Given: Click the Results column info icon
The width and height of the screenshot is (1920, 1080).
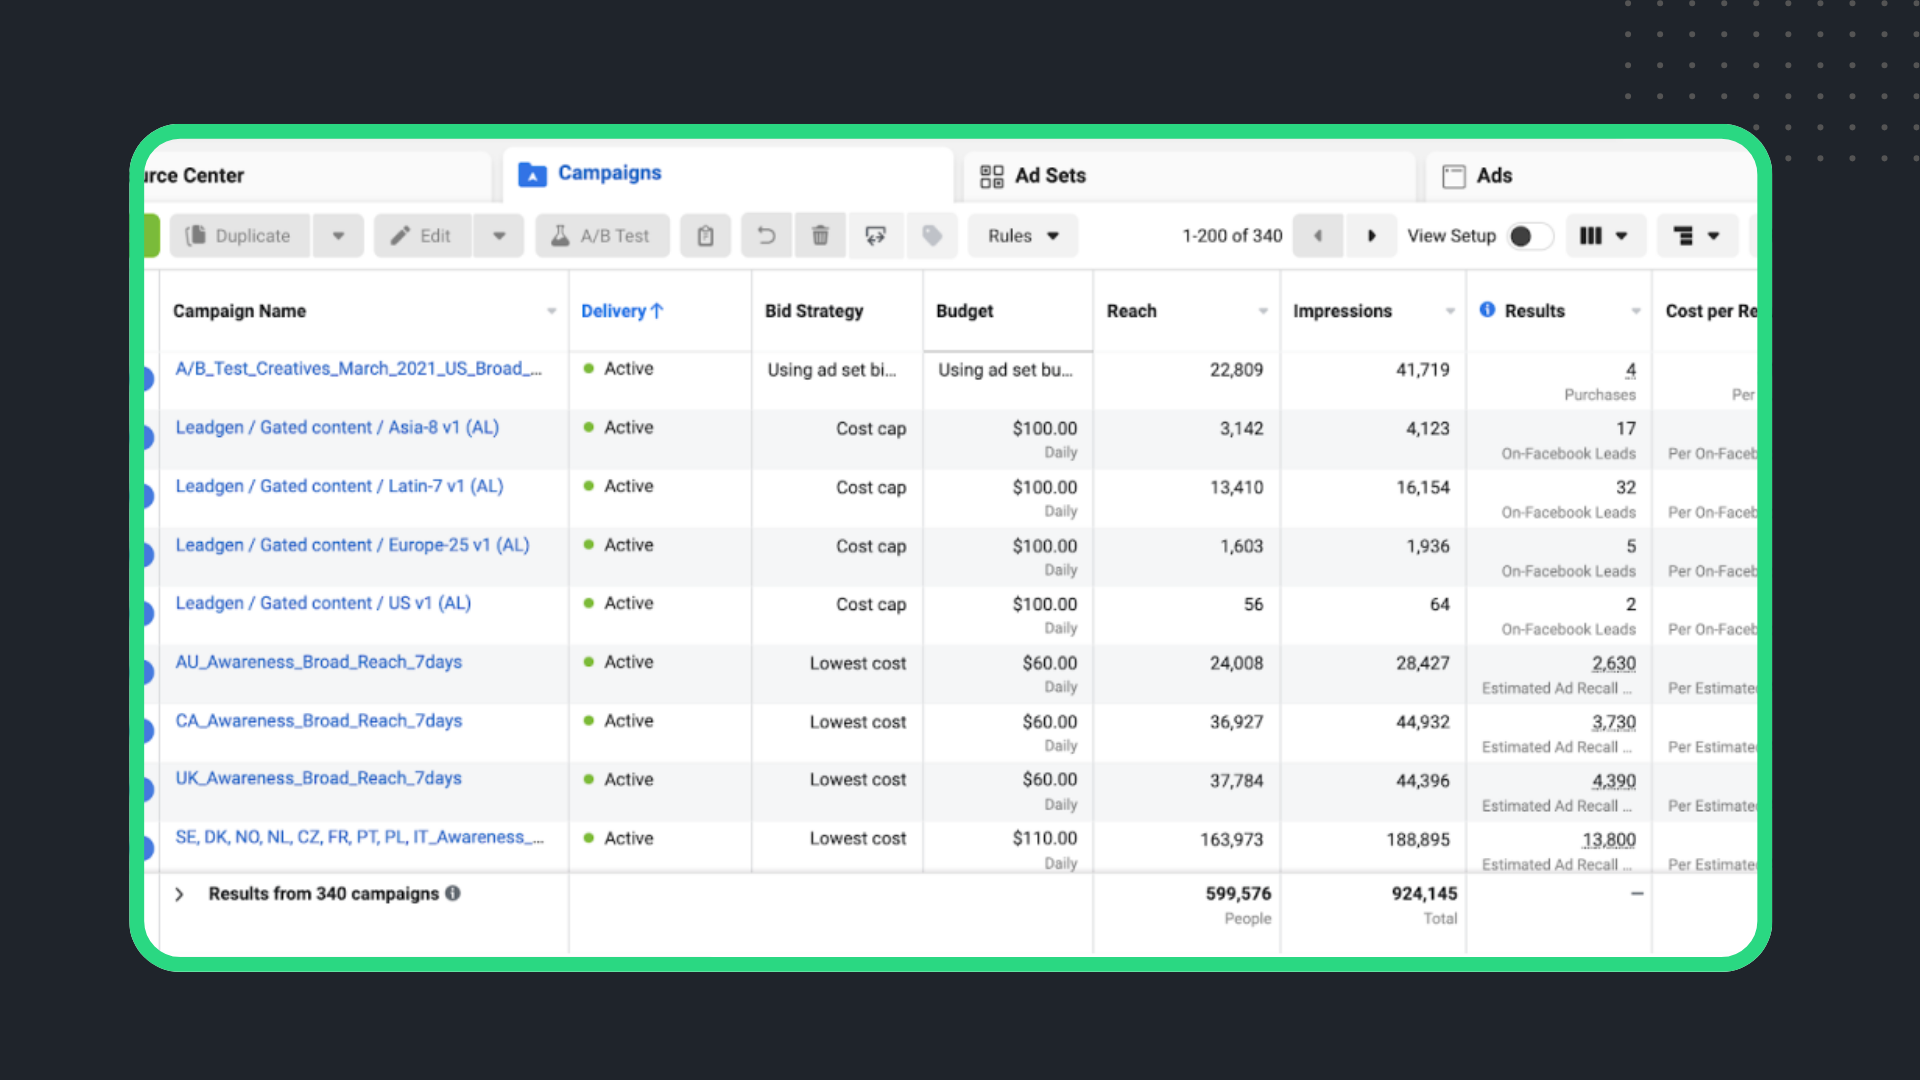Looking at the screenshot, I should pyautogui.click(x=1487, y=310).
